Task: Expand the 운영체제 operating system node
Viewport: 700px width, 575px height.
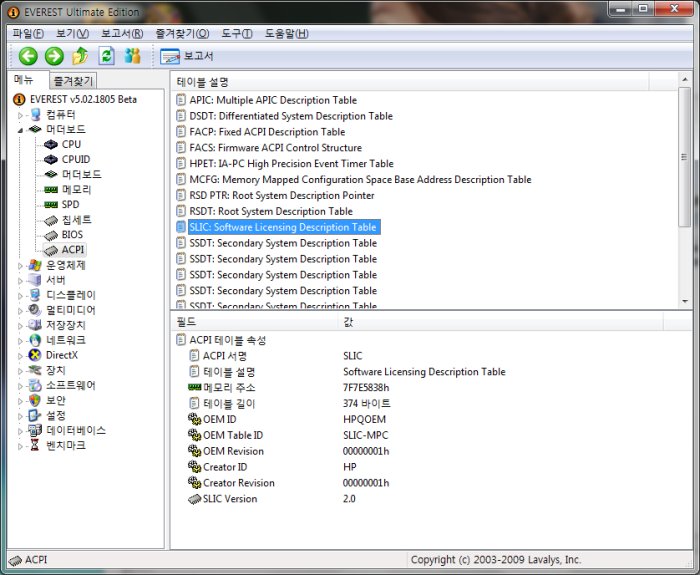Action: (20, 266)
